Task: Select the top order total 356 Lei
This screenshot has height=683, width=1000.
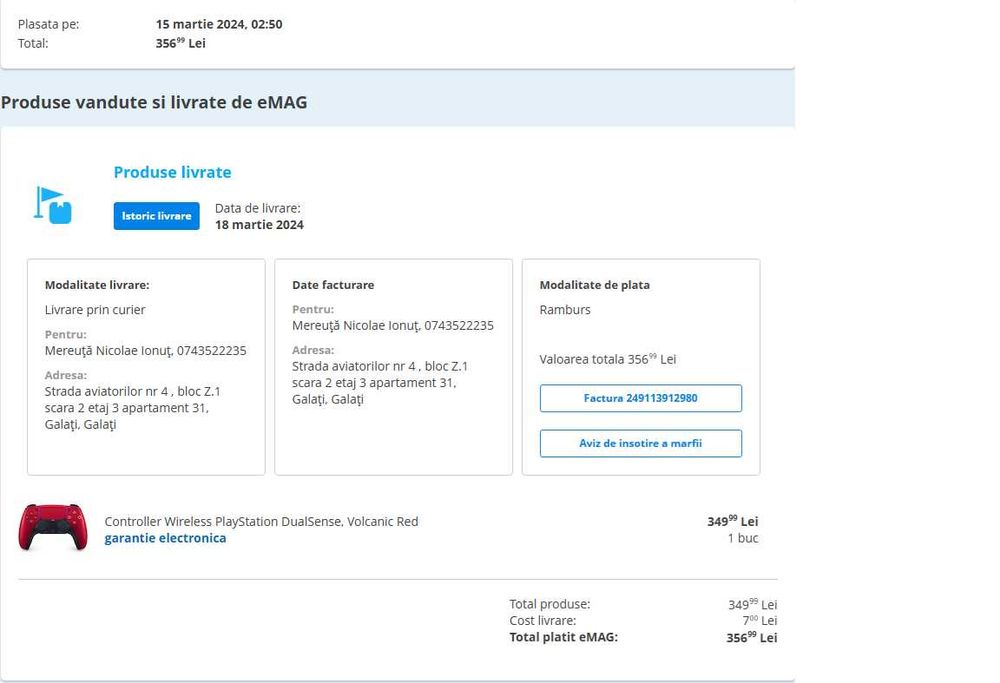Action: pyautogui.click(x=180, y=43)
